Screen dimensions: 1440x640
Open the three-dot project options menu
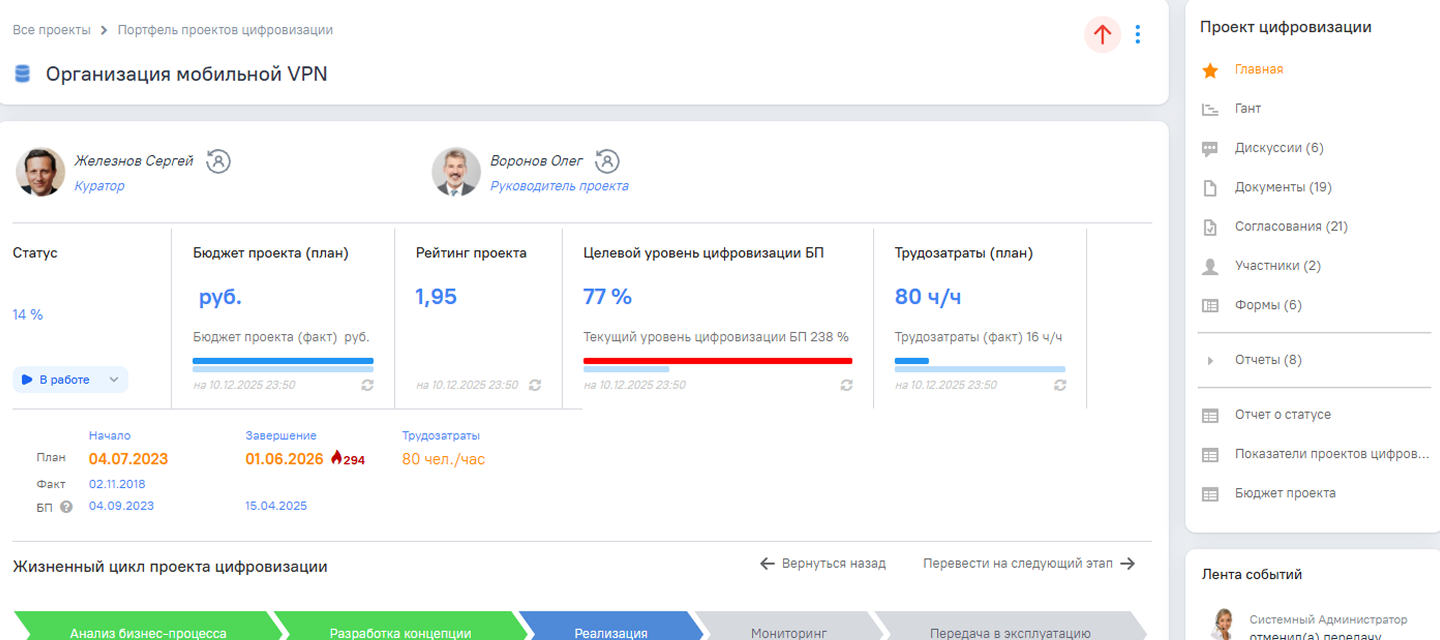click(x=1137, y=35)
